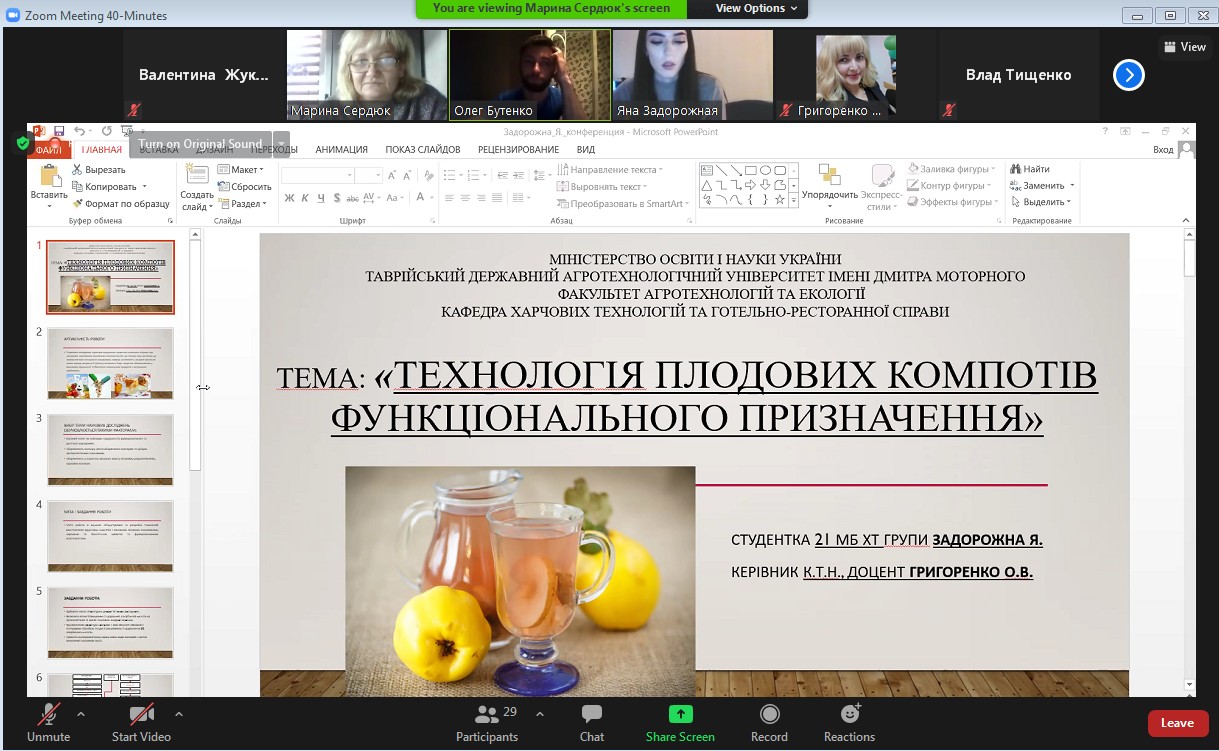Screen dimensions: 1219x751
Task: Open the Reactions menu
Action: point(850,714)
